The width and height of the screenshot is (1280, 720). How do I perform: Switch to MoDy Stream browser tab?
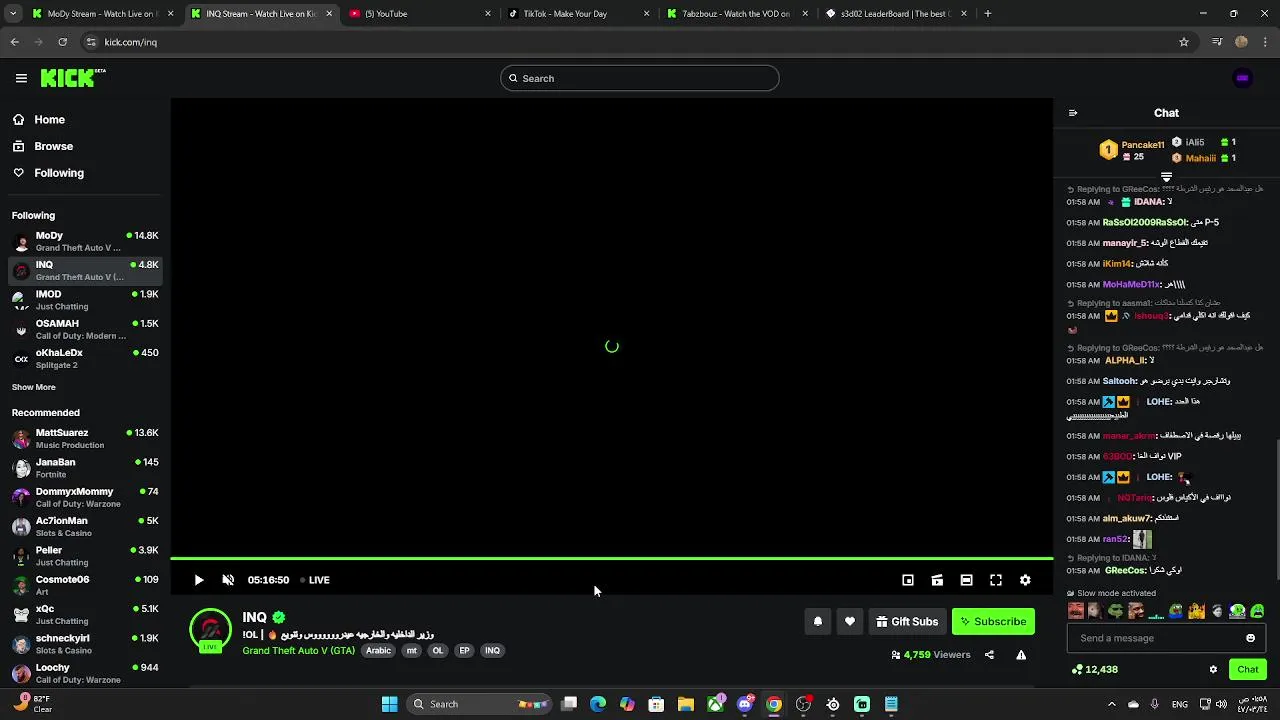(x=101, y=14)
